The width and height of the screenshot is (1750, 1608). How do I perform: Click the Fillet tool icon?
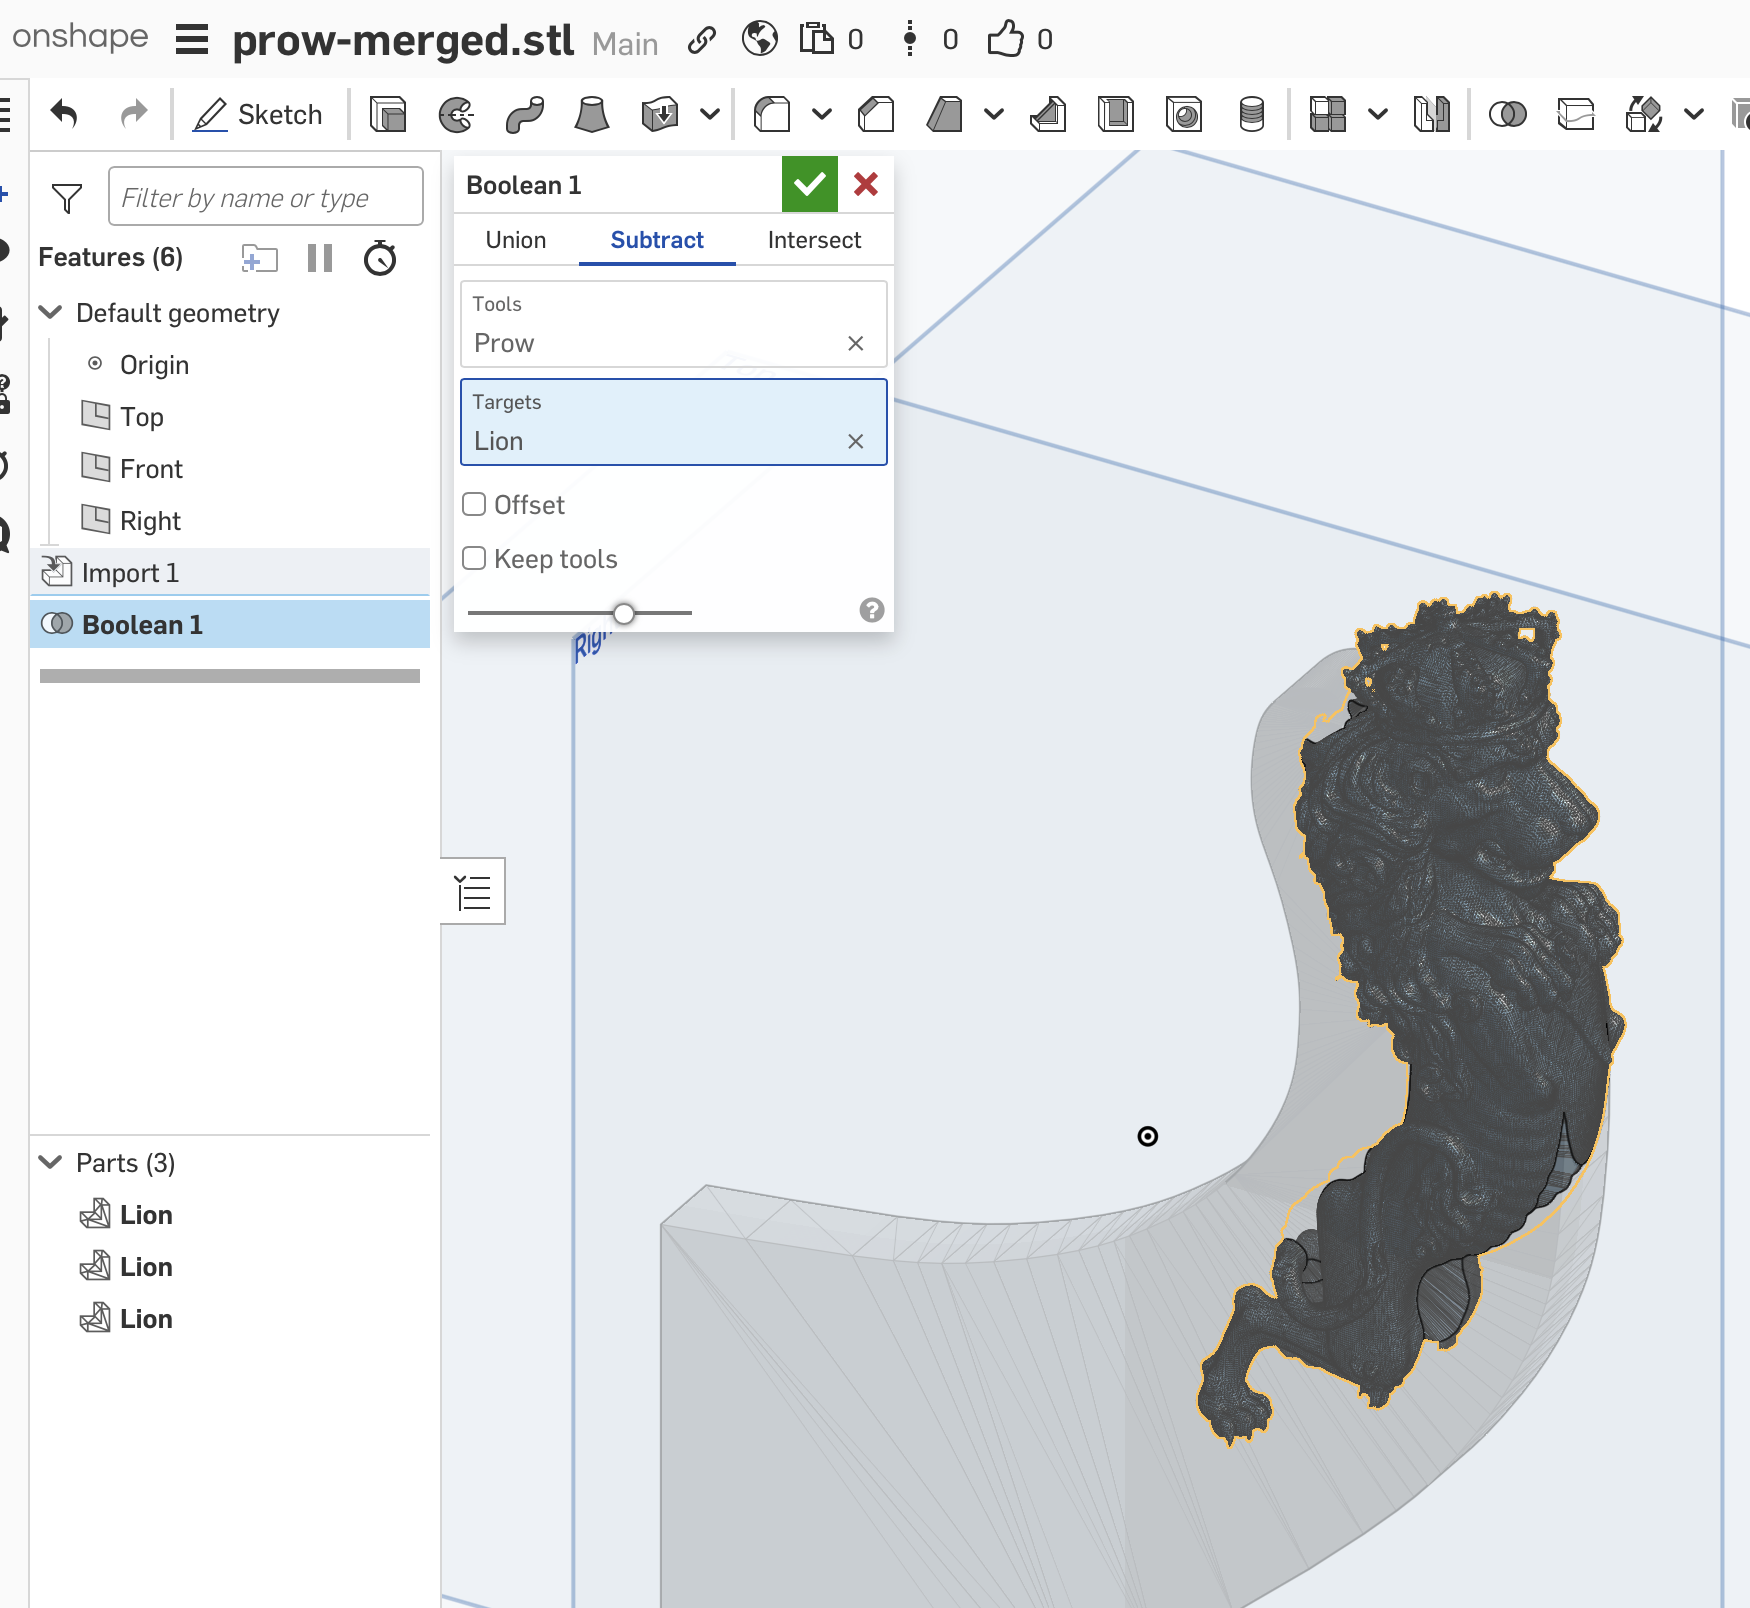click(772, 115)
